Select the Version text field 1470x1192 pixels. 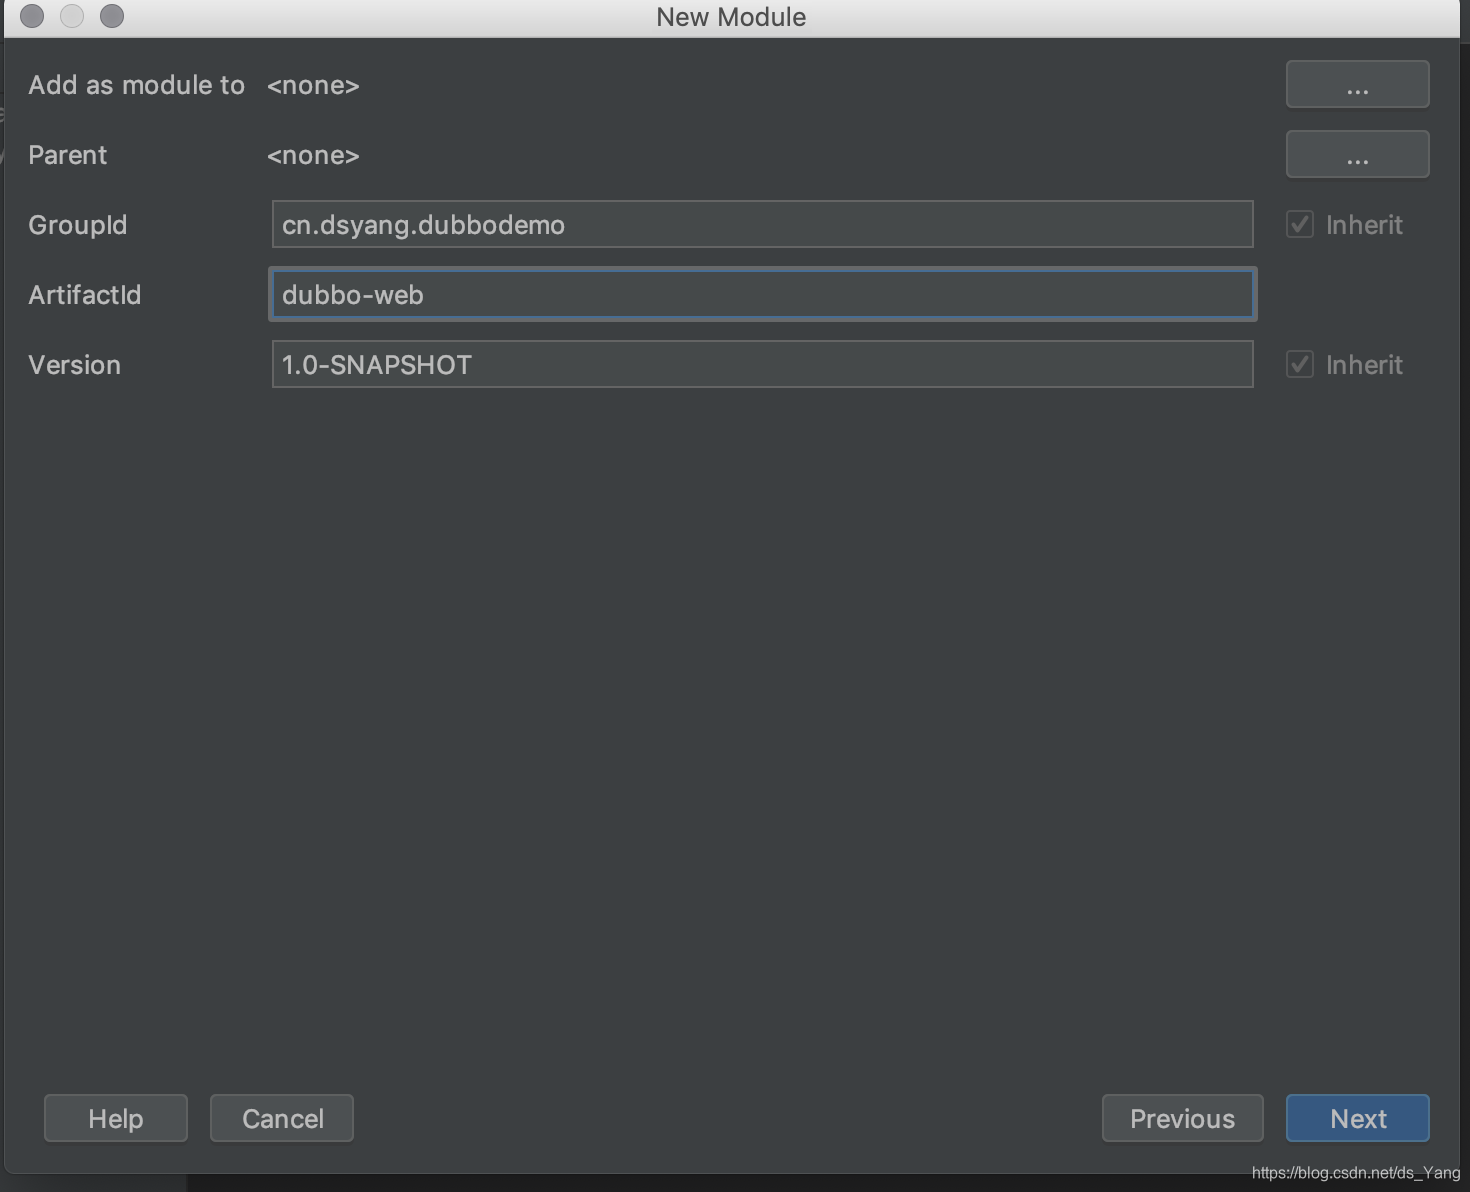(x=762, y=365)
